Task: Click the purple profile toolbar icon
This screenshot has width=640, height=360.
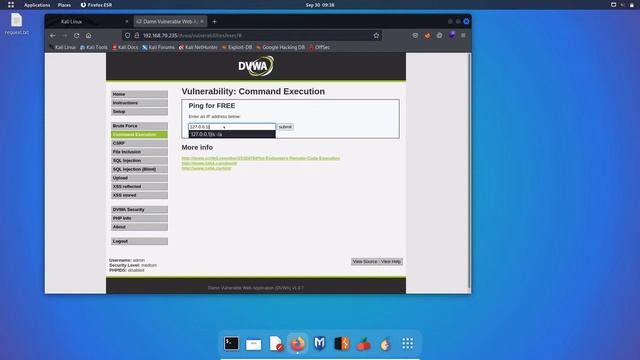Action: point(452,36)
